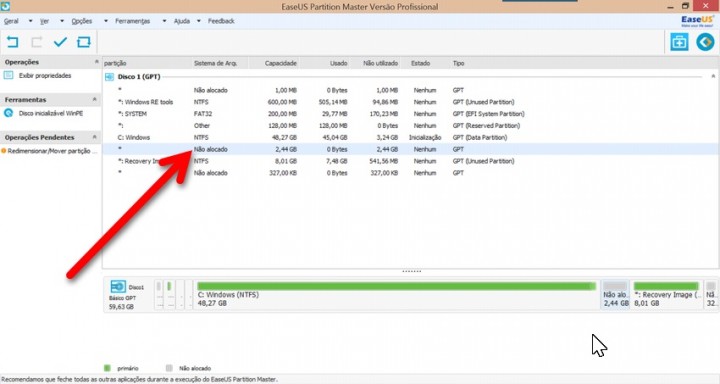Open the Ajuda menu
The image size is (720, 384).
pos(182,21)
